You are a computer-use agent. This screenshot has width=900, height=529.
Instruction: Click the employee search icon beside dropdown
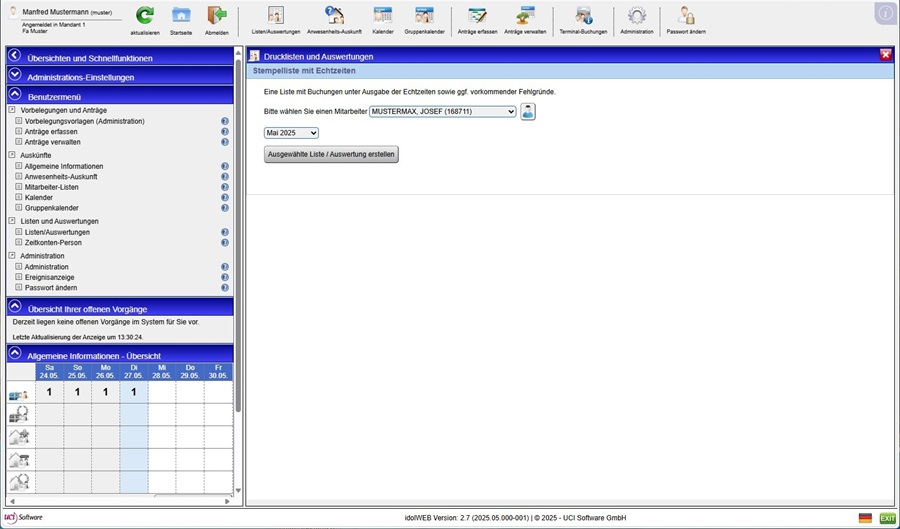coord(528,112)
